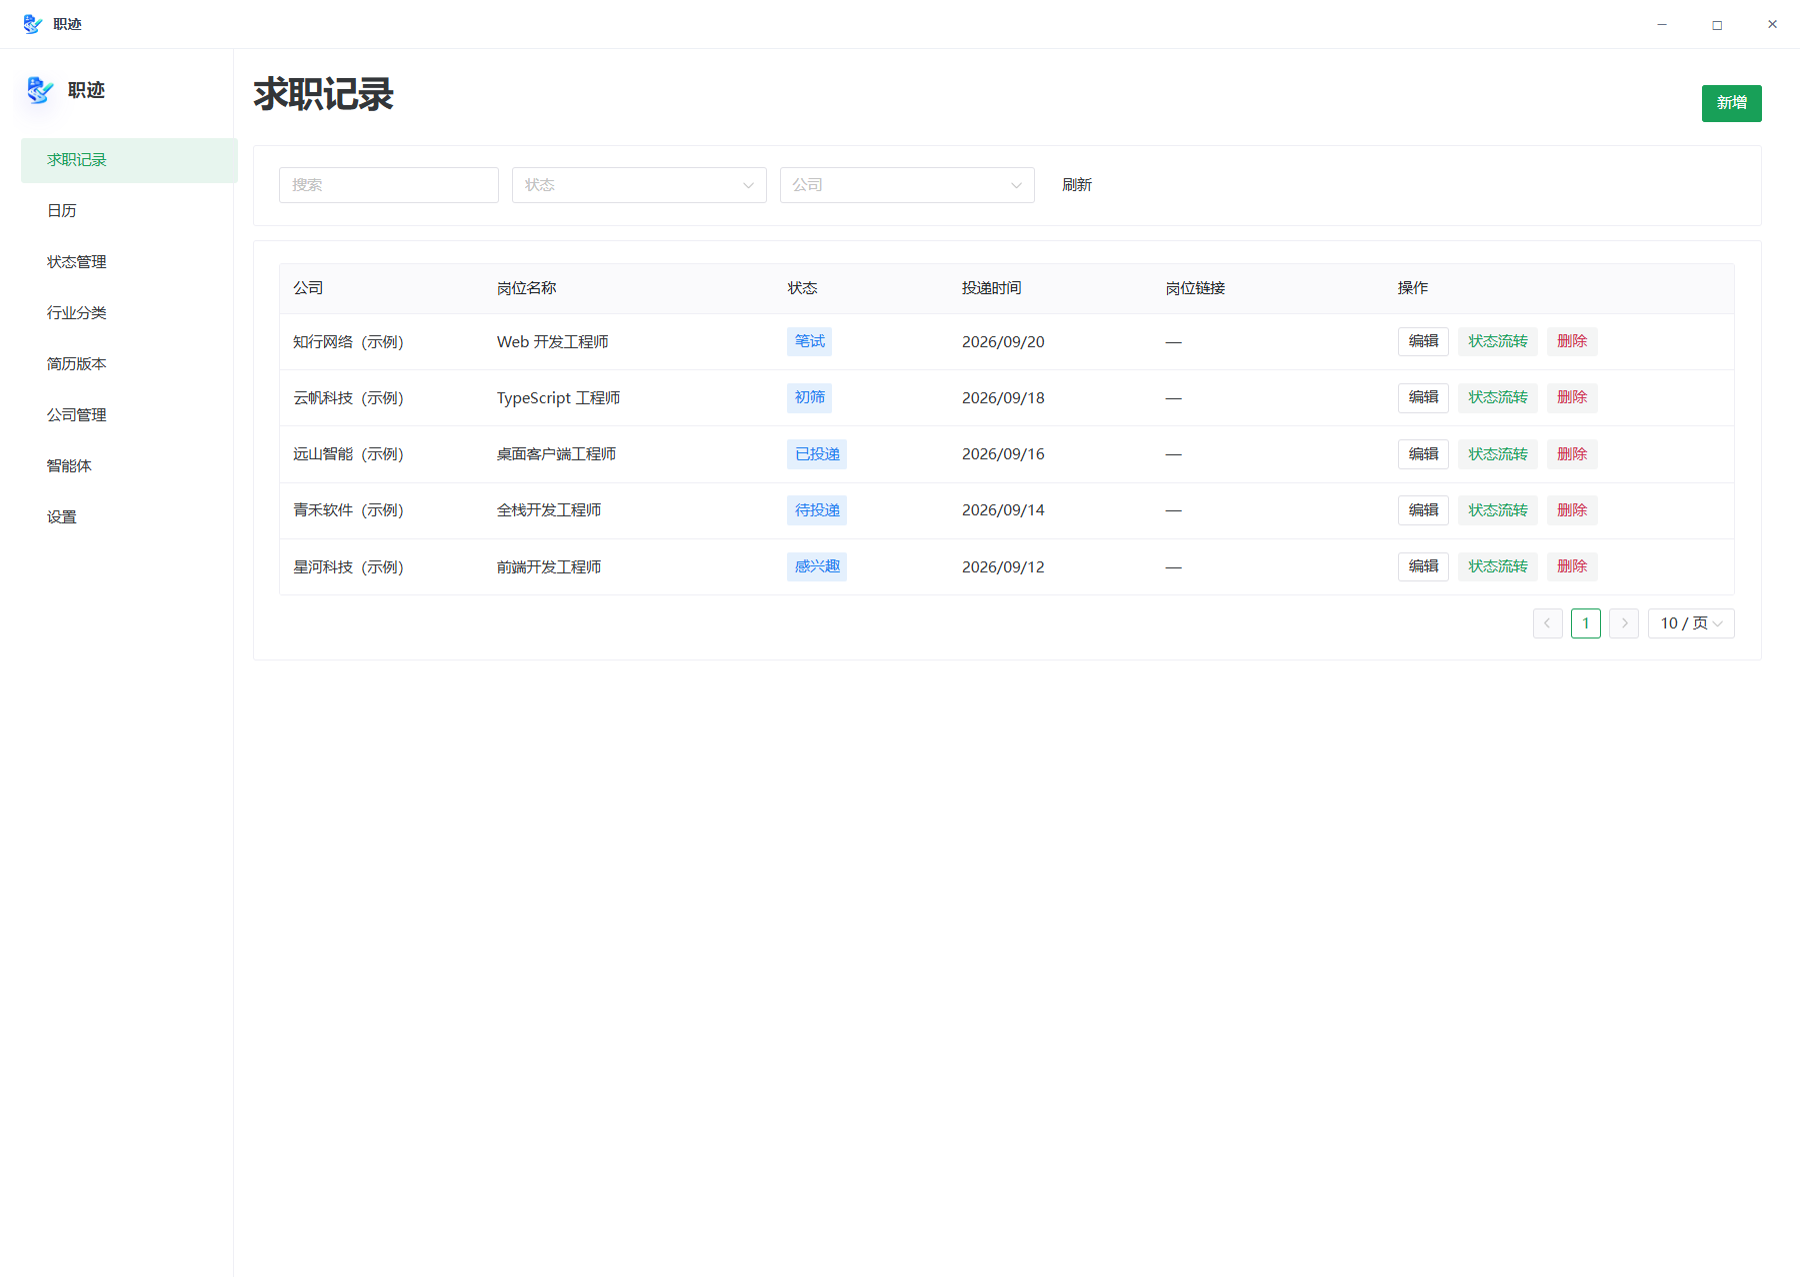
Task: Open 状态流转 for 远山智能
Action: click(x=1498, y=454)
